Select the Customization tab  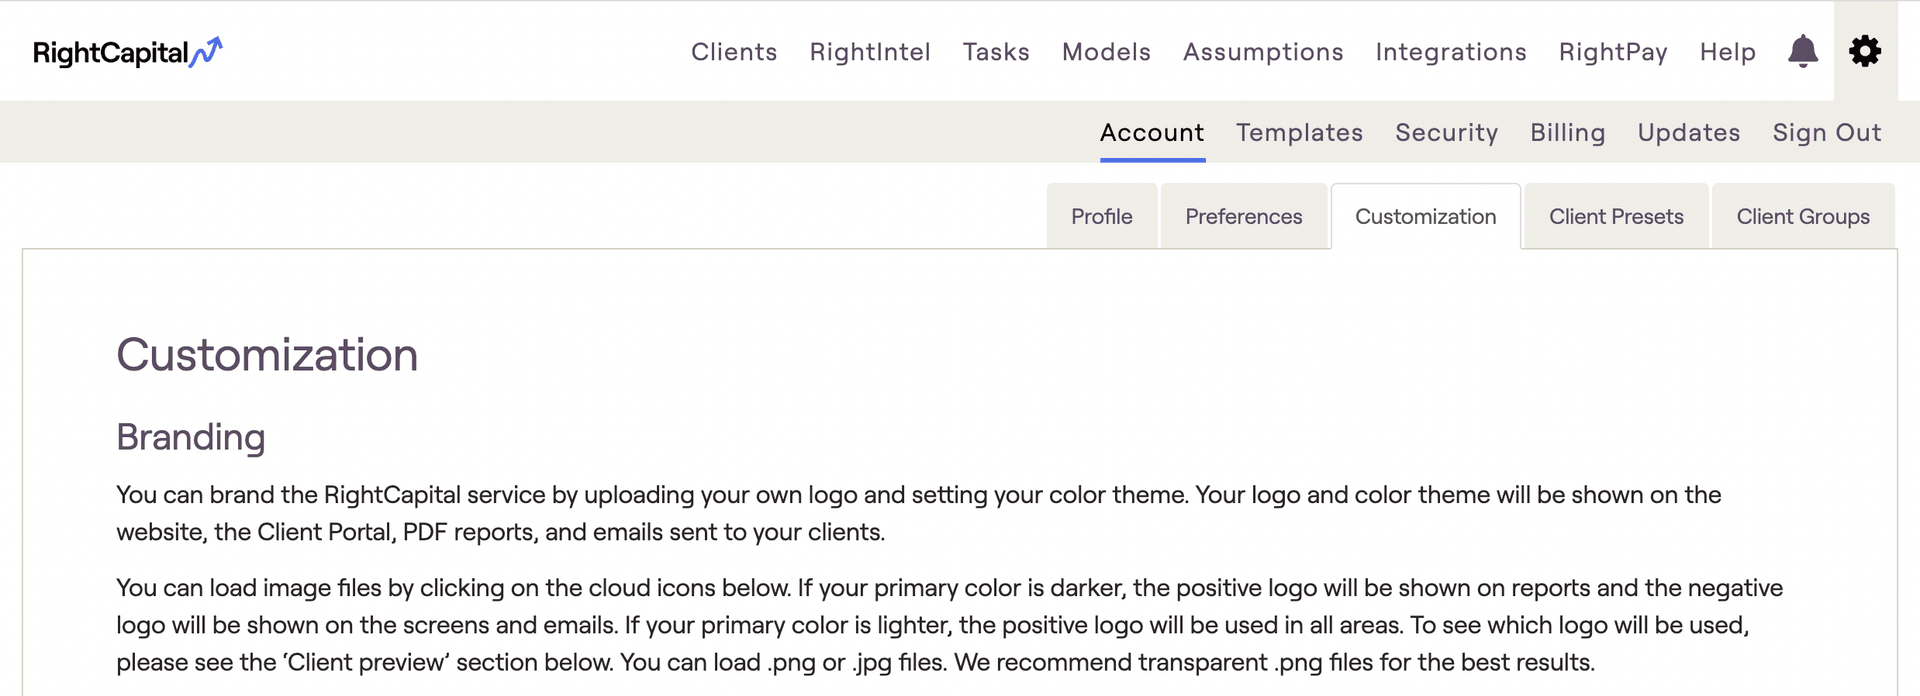(1426, 216)
